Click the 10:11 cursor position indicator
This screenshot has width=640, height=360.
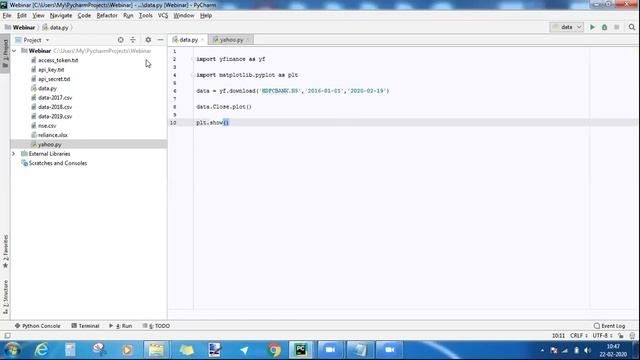pos(558,336)
